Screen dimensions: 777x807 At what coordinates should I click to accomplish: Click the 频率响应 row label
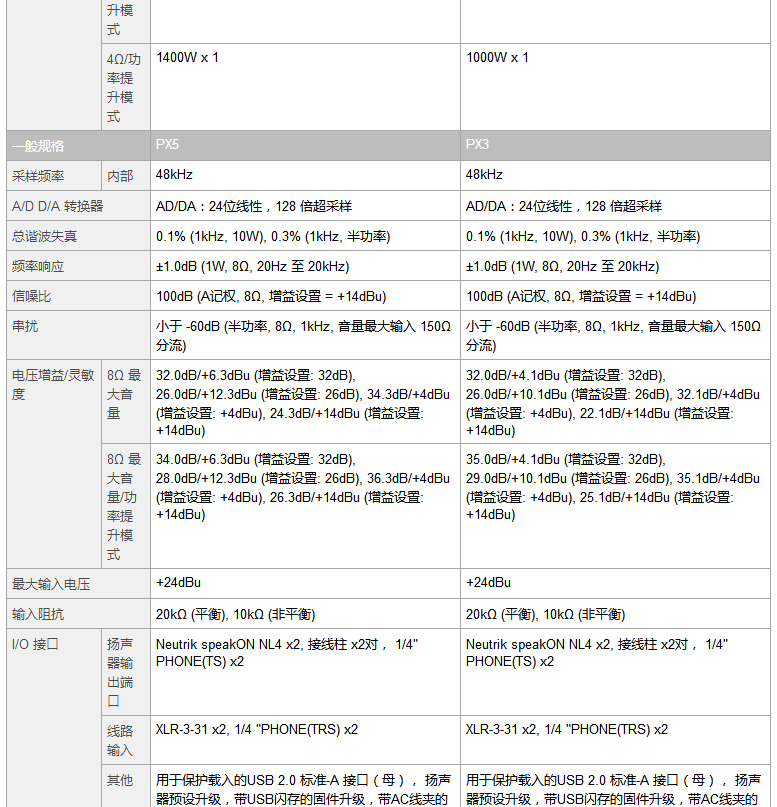tap(78, 266)
